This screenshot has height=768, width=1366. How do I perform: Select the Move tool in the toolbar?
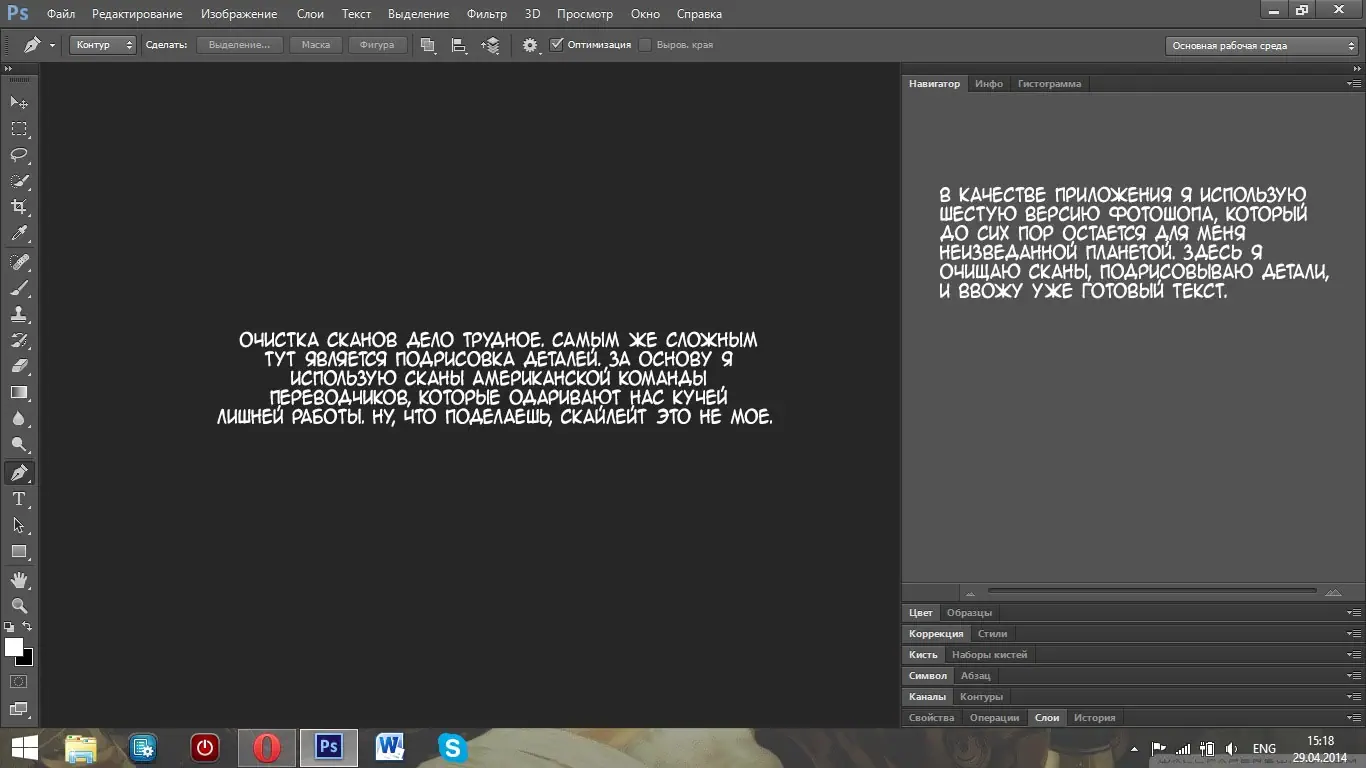[x=19, y=102]
